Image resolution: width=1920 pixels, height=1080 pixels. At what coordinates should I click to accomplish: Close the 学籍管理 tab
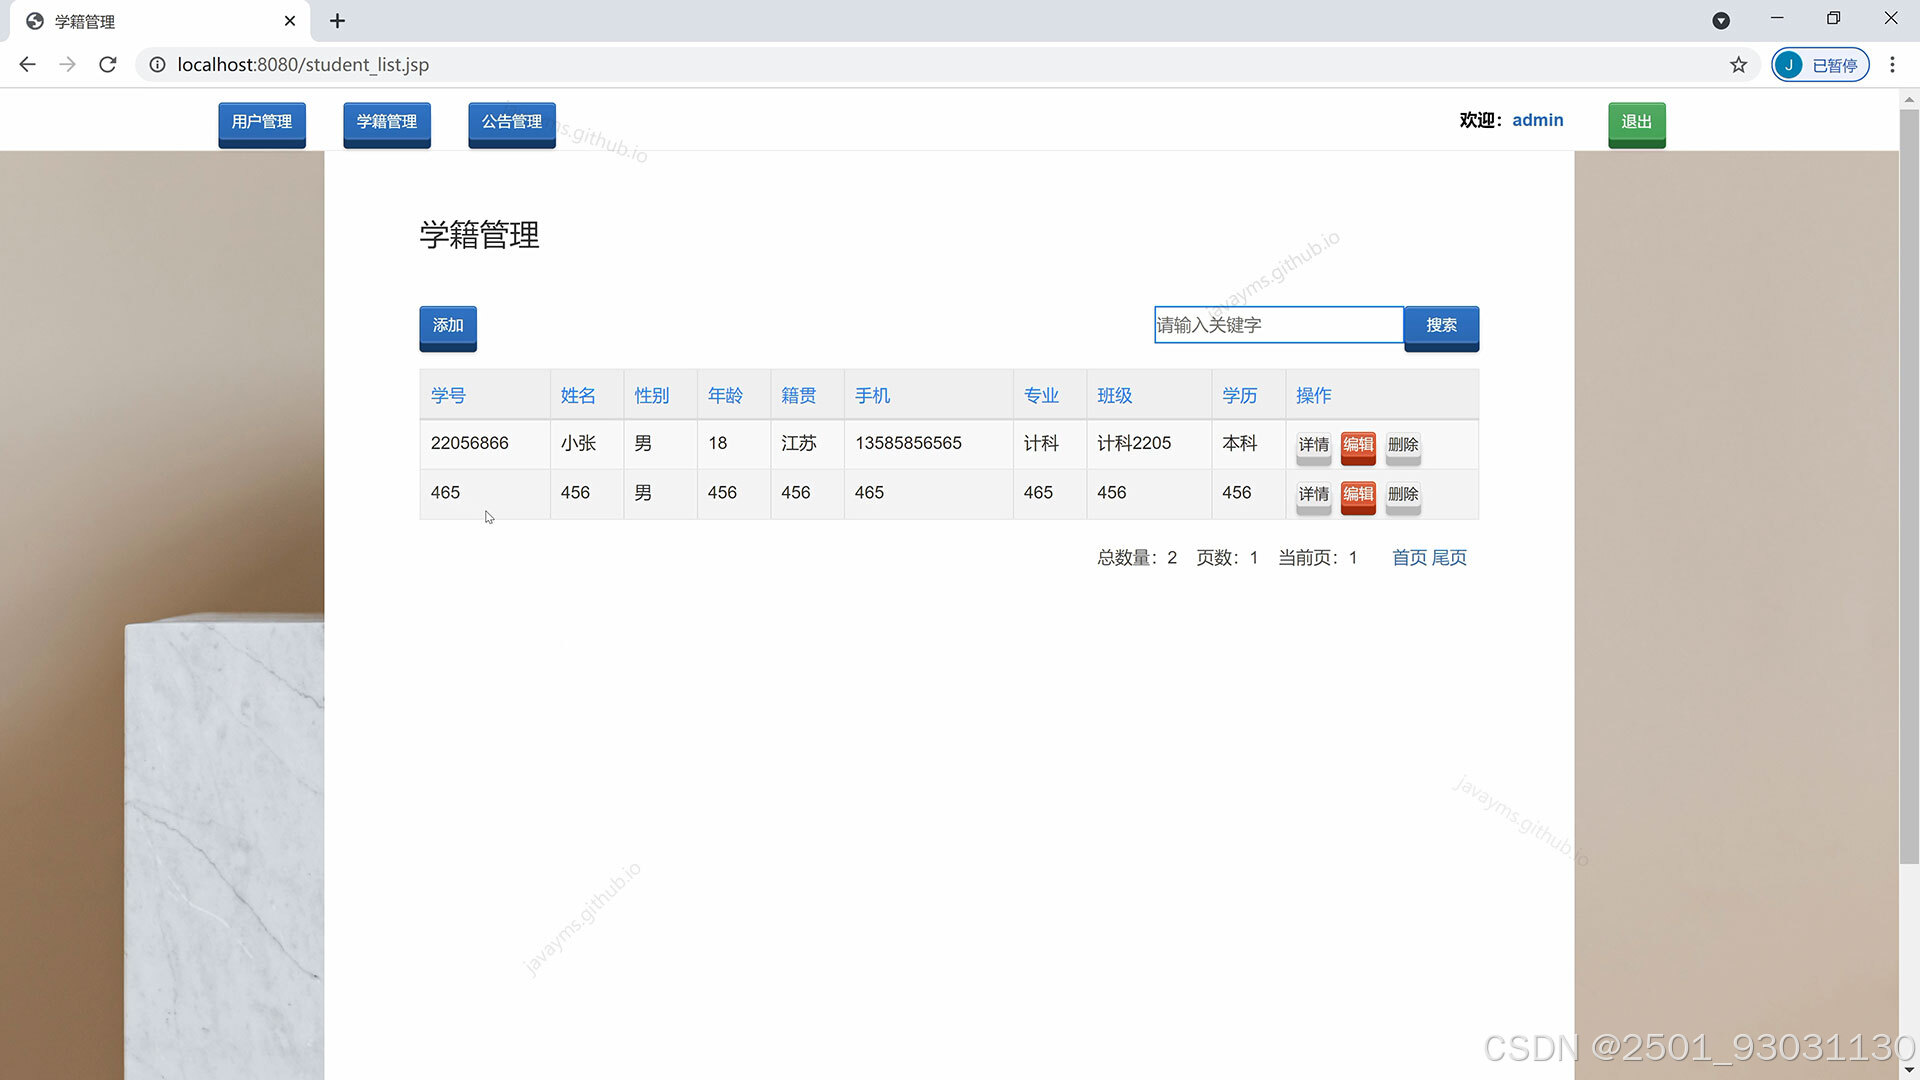tap(290, 20)
